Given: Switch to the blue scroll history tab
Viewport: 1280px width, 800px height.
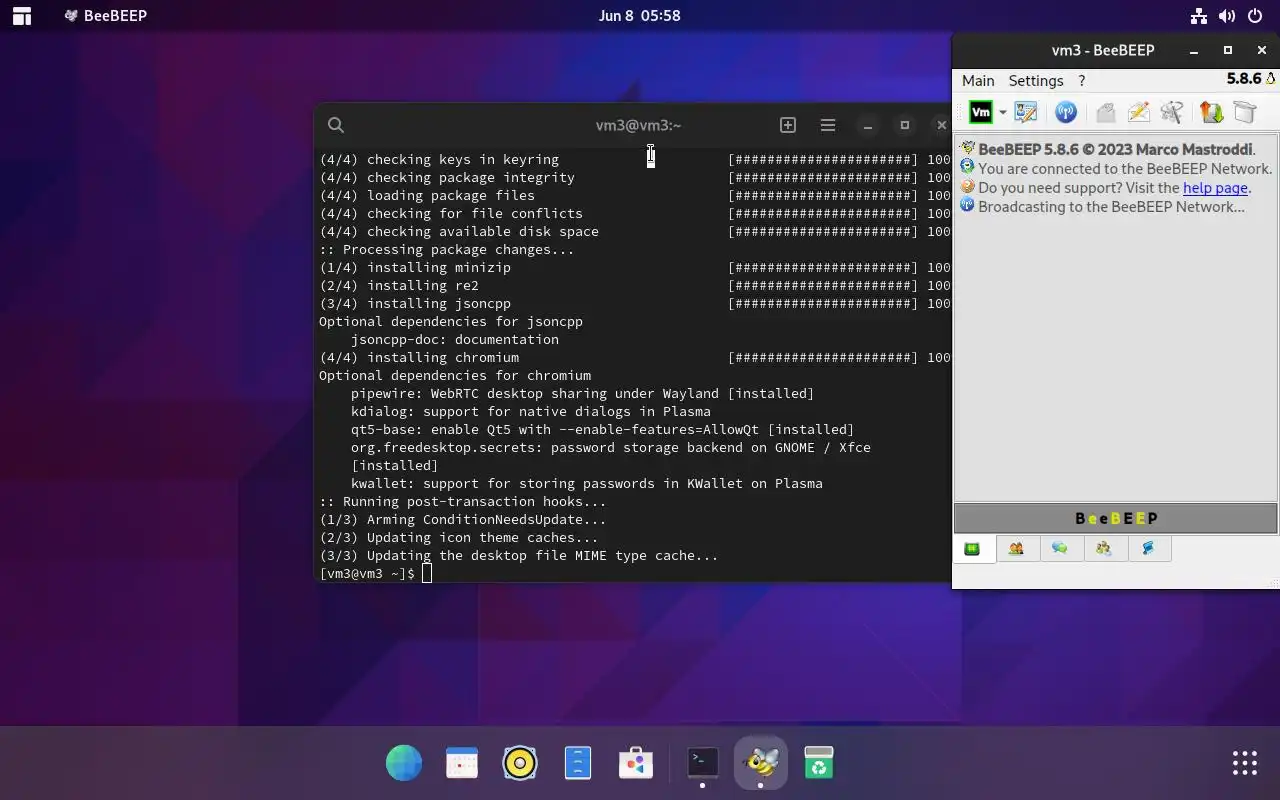Looking at the screenshot, I should tap(1149, 549).
